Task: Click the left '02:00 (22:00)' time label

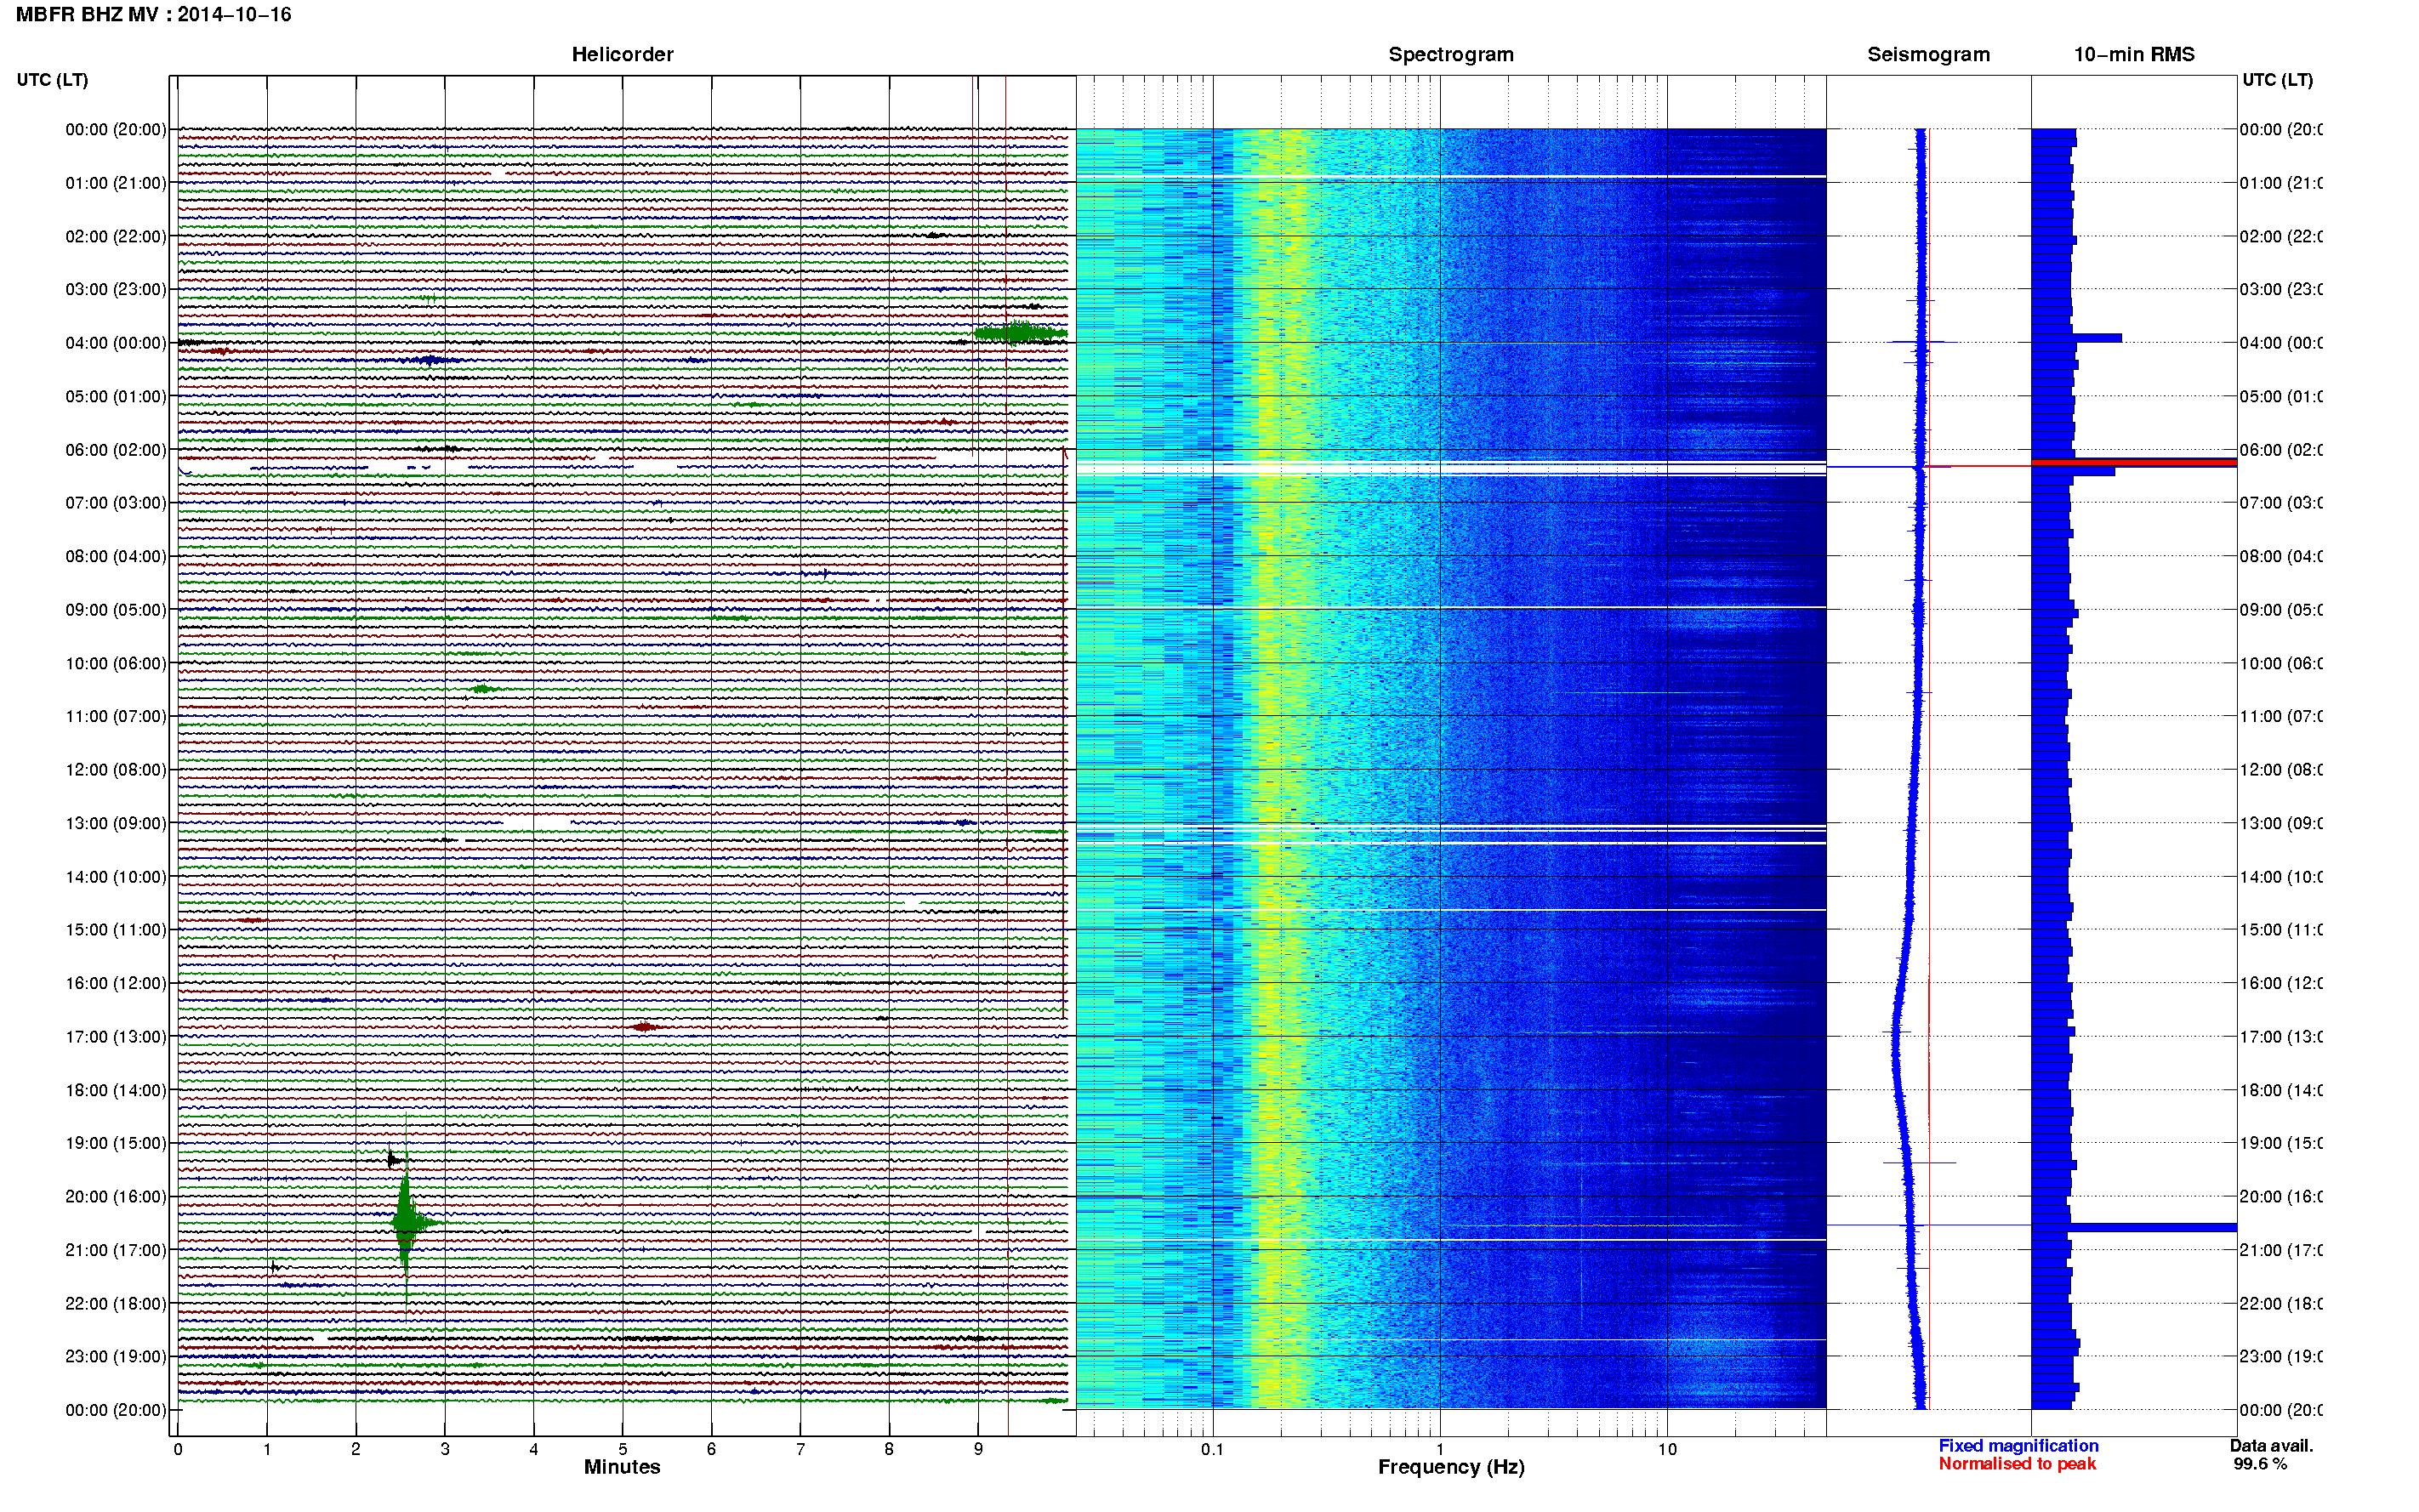Action: (x=116, y=236)
